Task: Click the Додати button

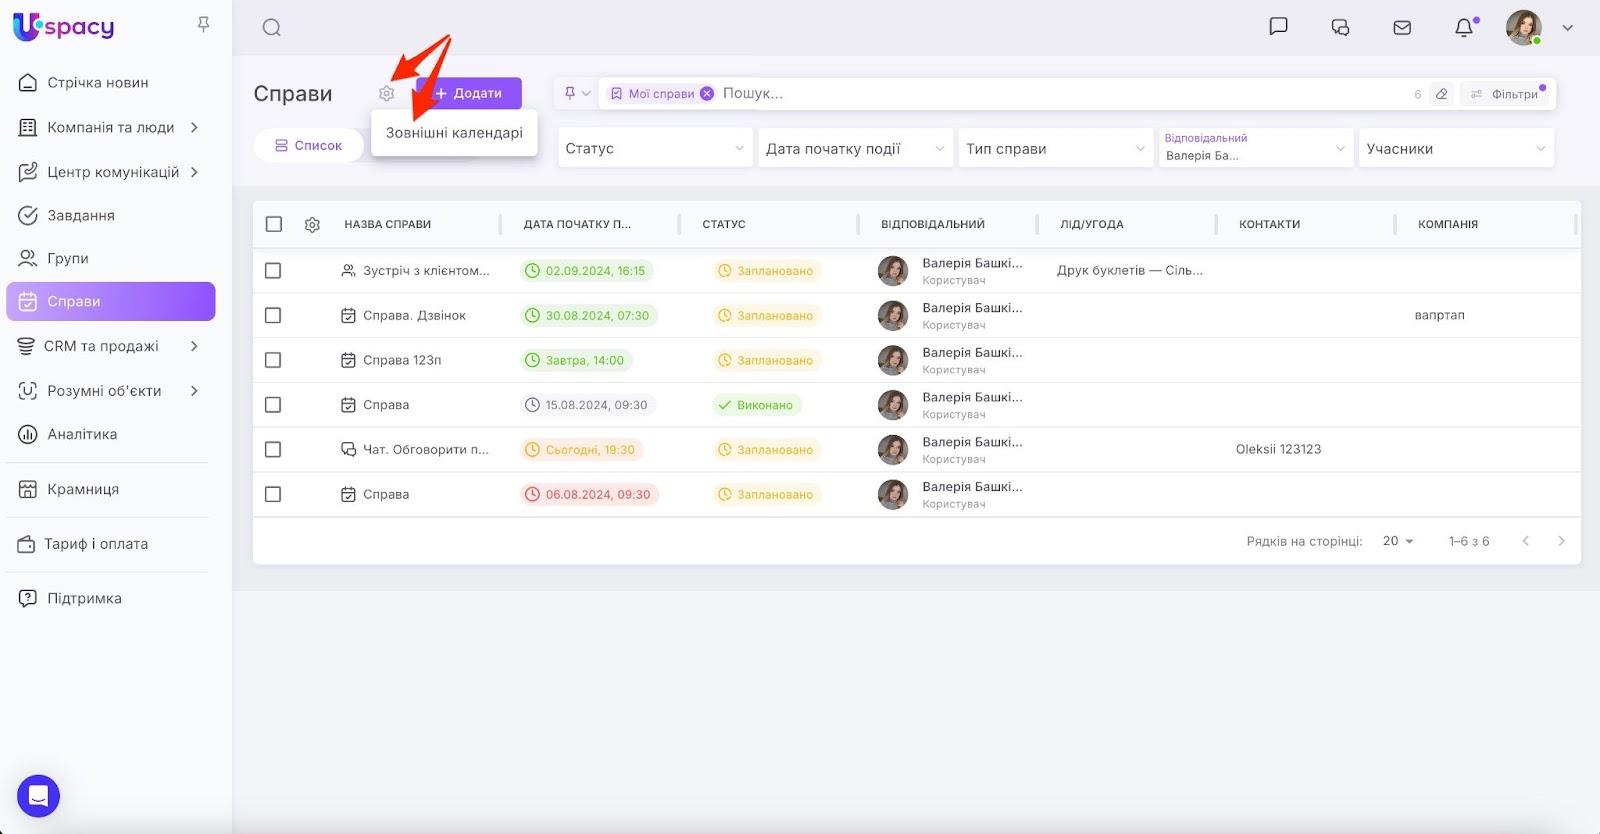Action: [469, 93]
